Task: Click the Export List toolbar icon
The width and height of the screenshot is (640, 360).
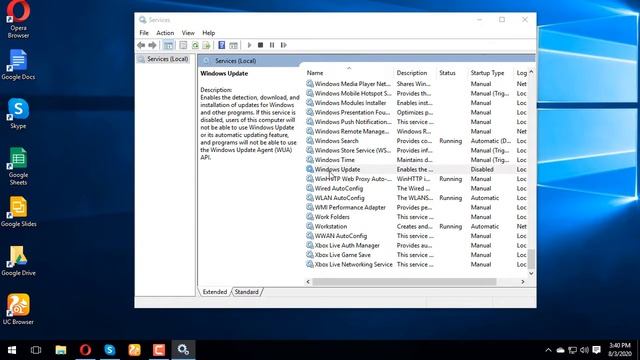Action: pyautogui.click(x=207, y=45)
